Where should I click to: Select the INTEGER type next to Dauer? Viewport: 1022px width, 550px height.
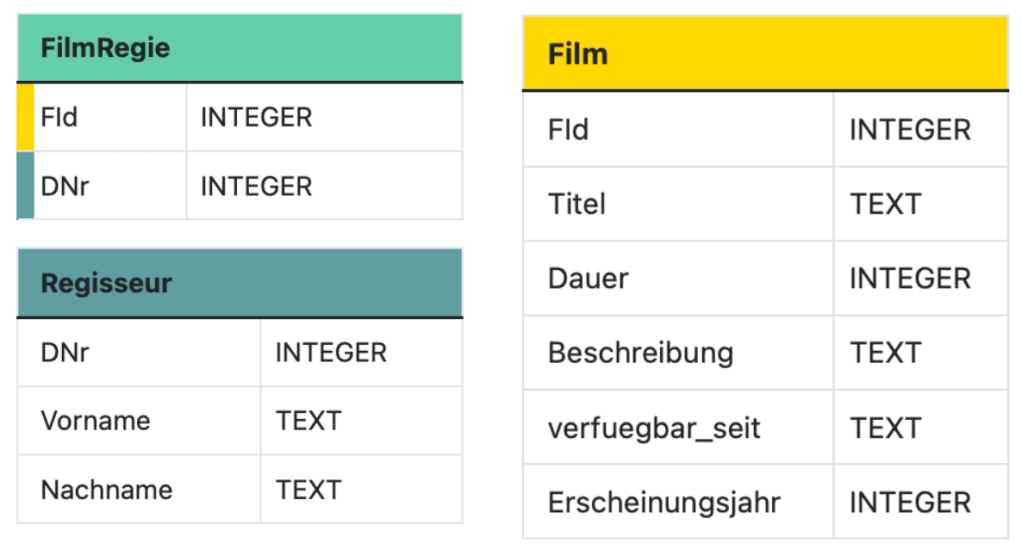[x=910, y=278]
